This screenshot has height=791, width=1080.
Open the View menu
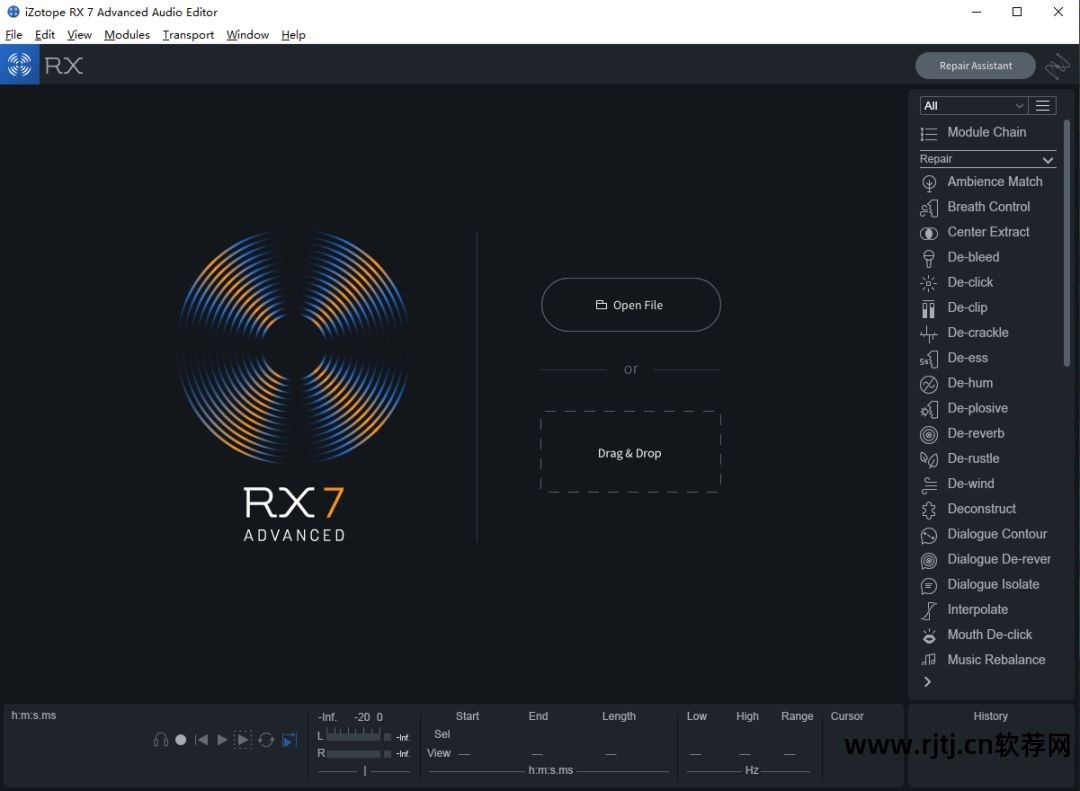pyautogui.click(x=79, y=34)
